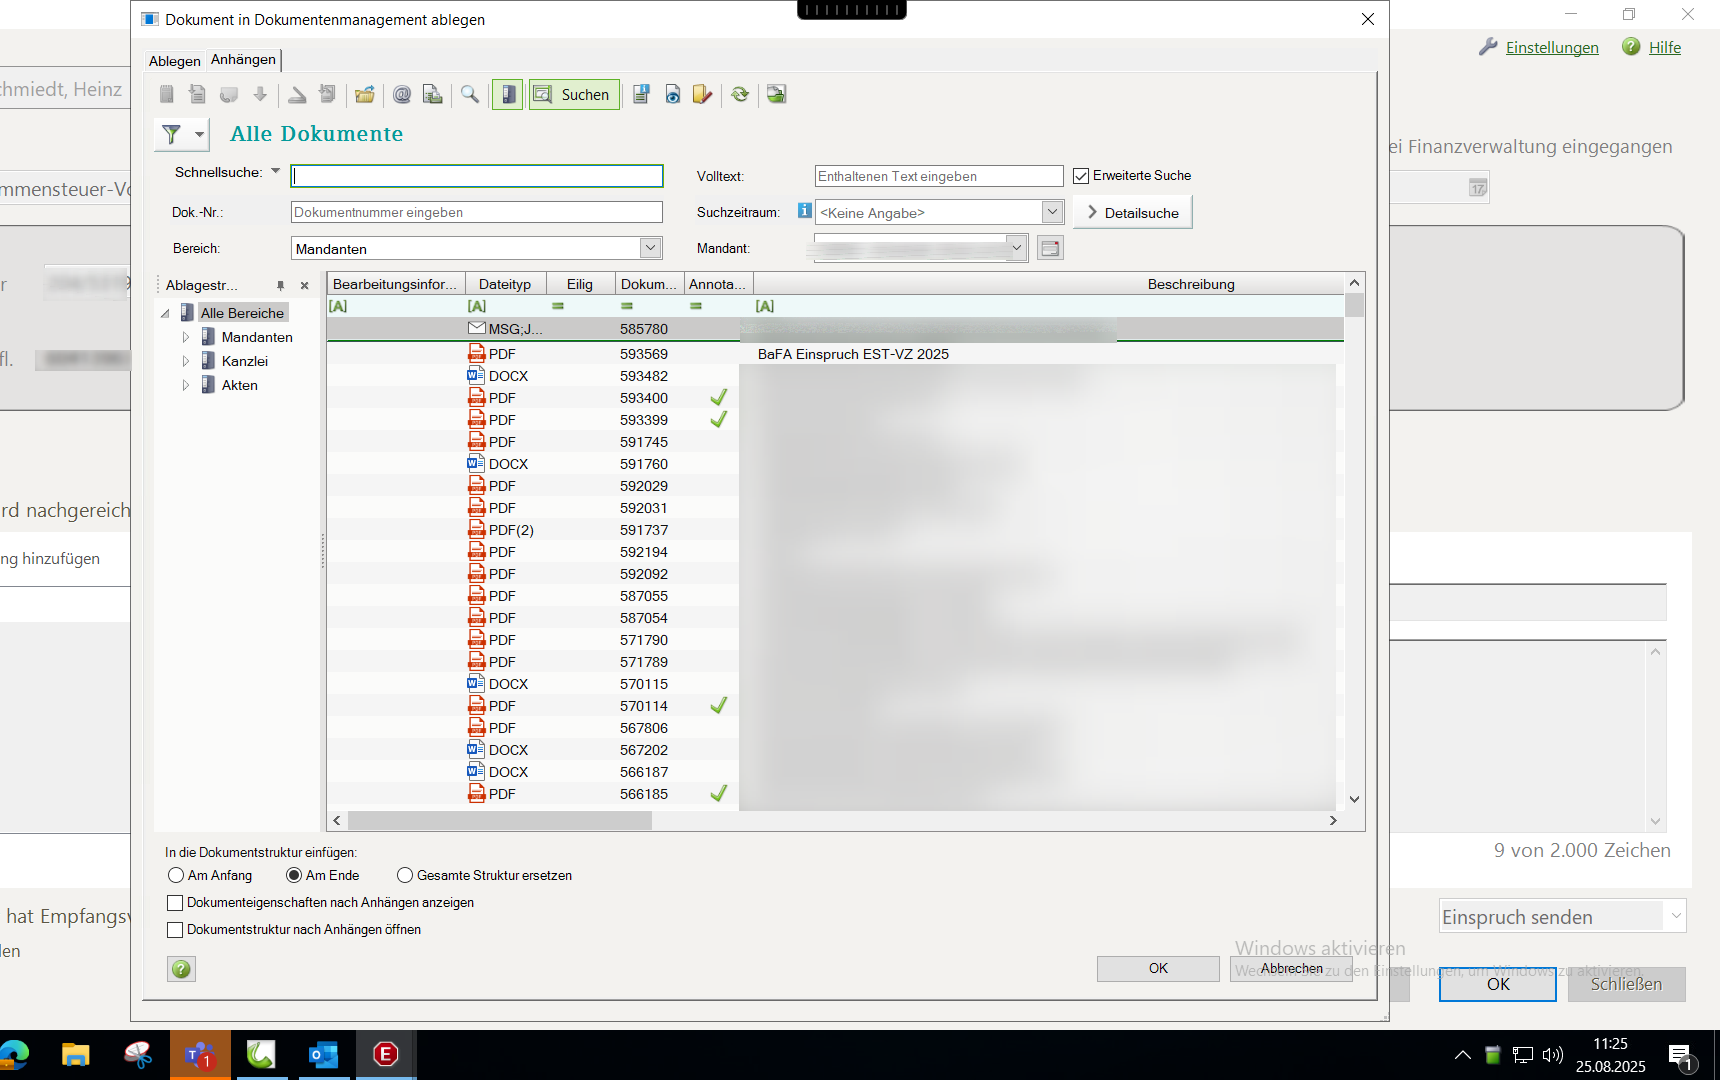Switch to the Anhängen tab
The width and height of the screenshot is (1720, 1080).
(243, 60)
